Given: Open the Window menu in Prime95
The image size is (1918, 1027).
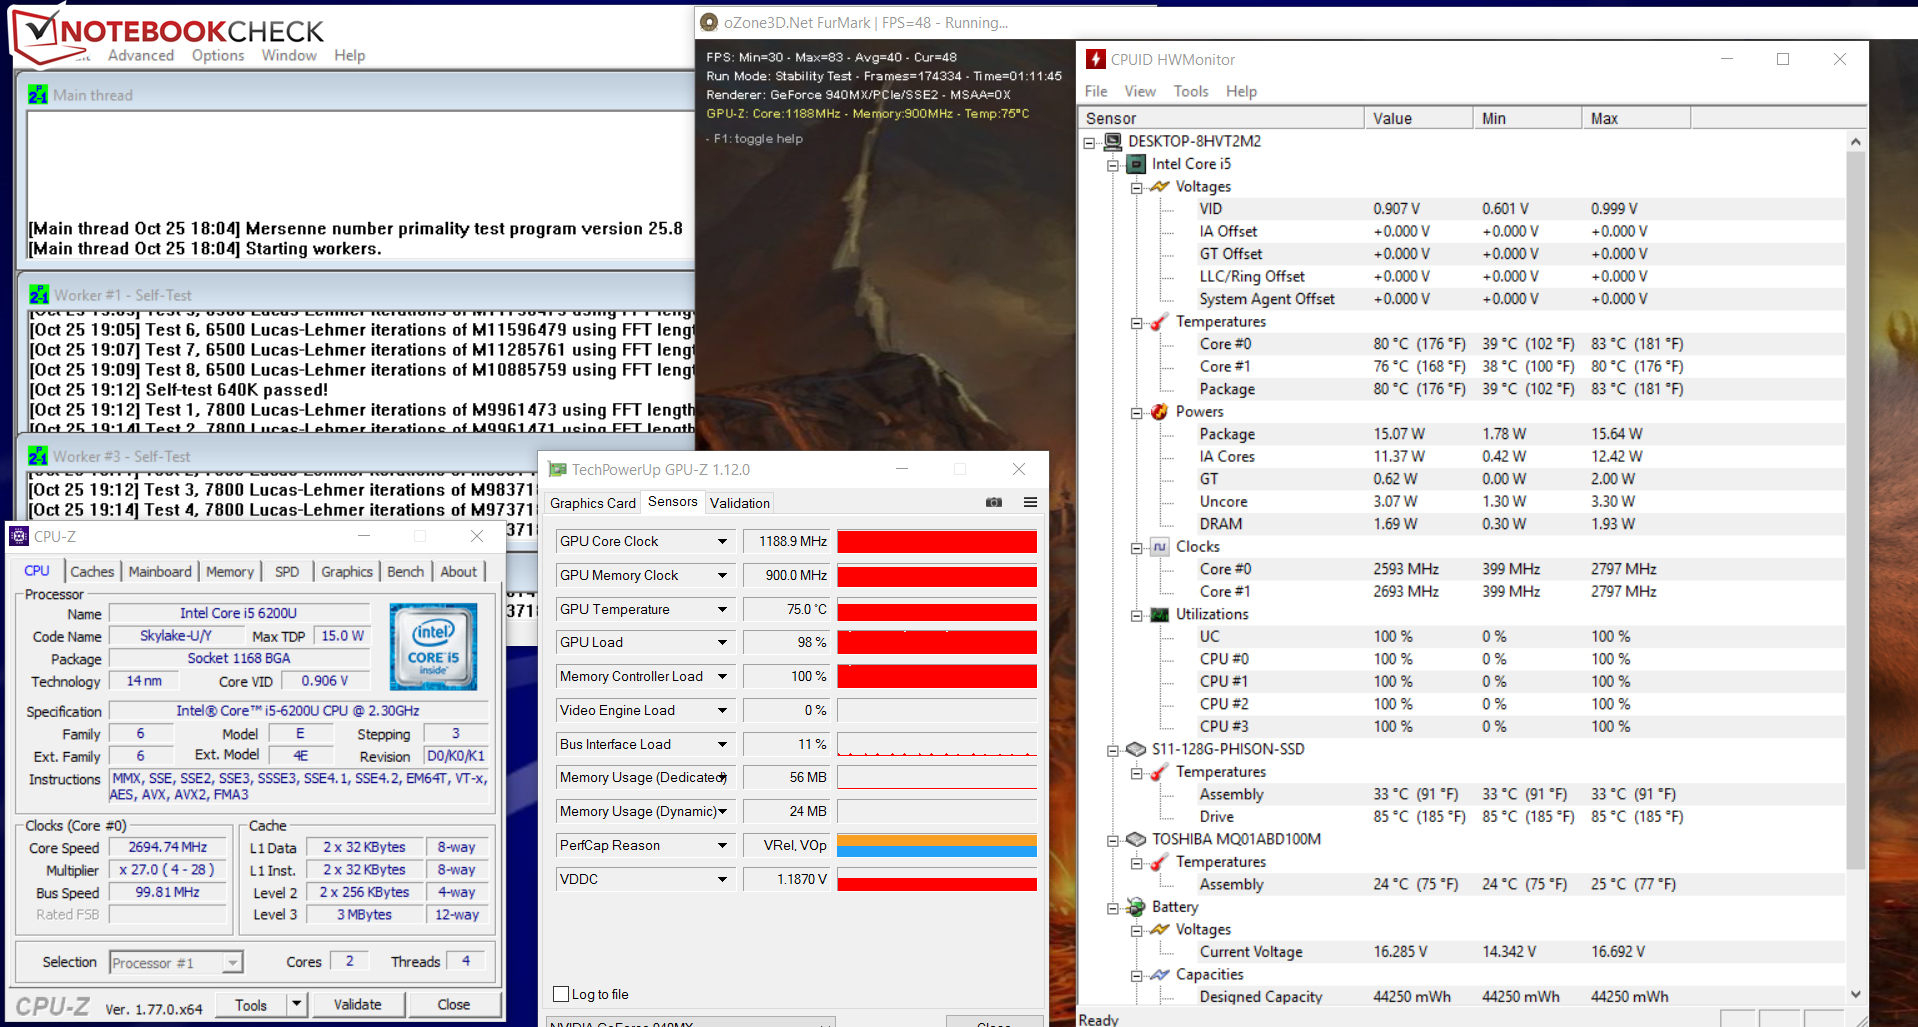Looking at the screenshot, I should (289, 55).
